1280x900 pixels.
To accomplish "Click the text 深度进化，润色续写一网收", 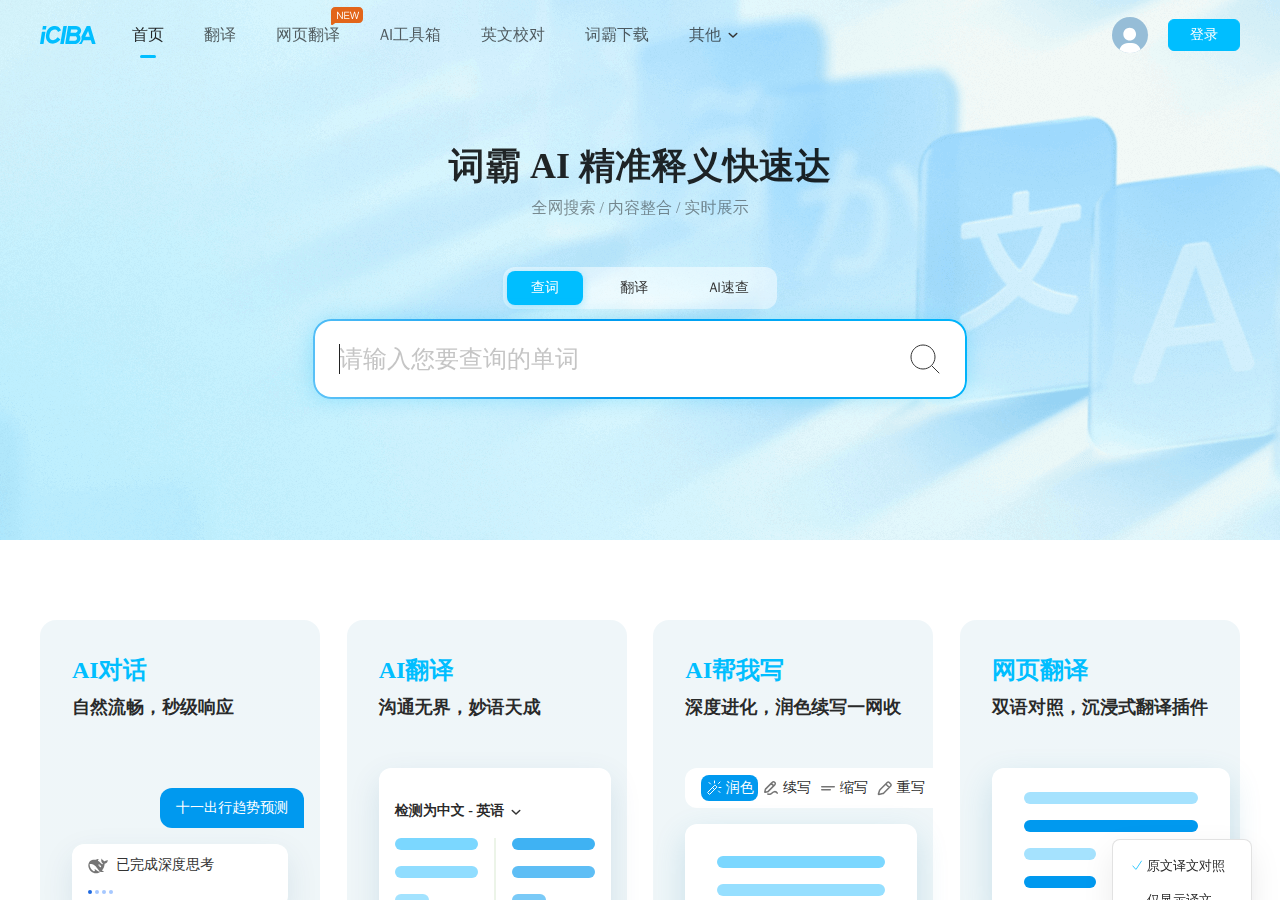I will (793, 708).
